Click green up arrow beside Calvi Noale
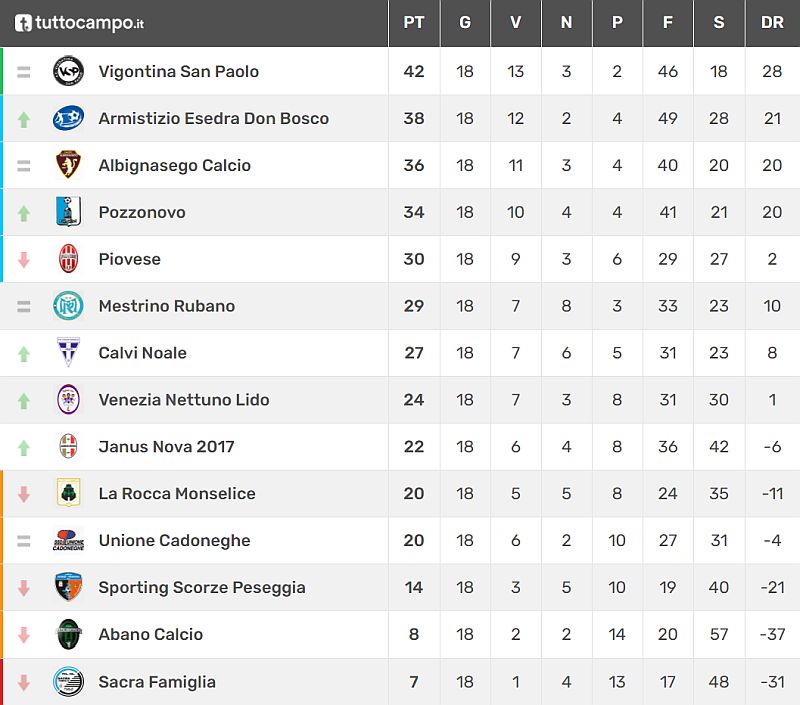This screenshot has height=705, width=800. 24,353
